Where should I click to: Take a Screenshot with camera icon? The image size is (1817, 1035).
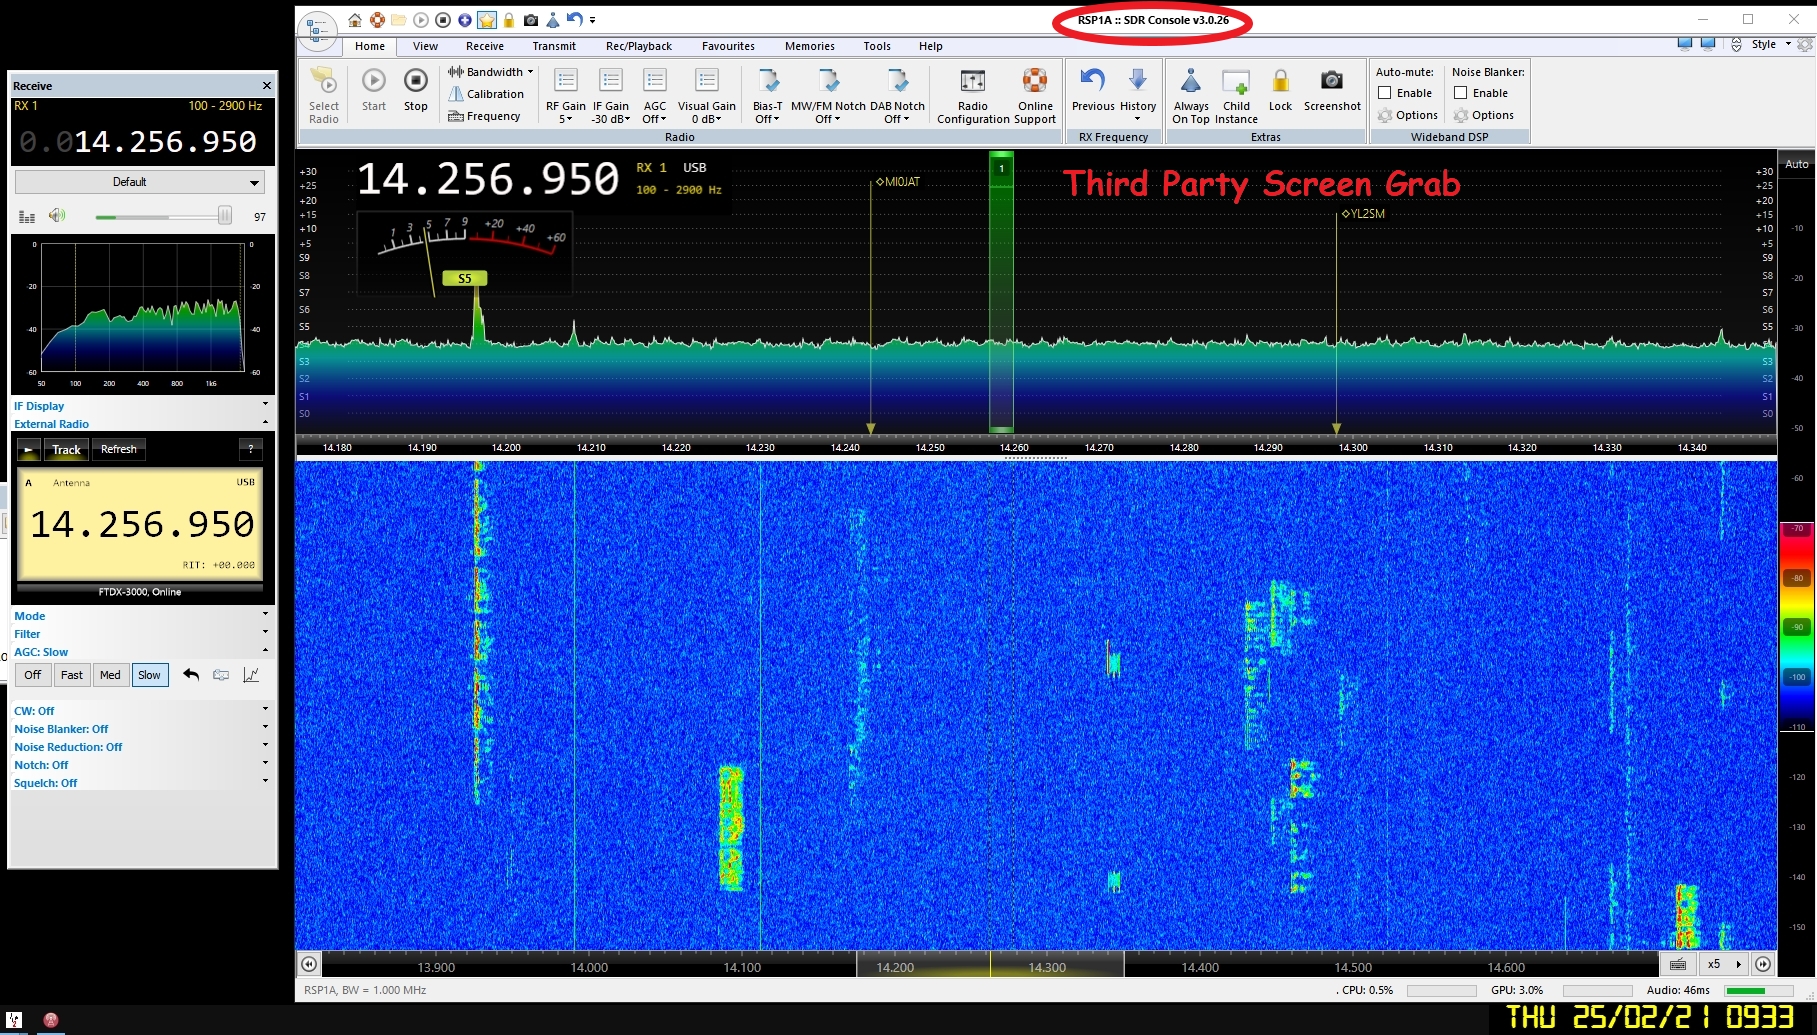pyautogui.click(x=1331, y=82)
